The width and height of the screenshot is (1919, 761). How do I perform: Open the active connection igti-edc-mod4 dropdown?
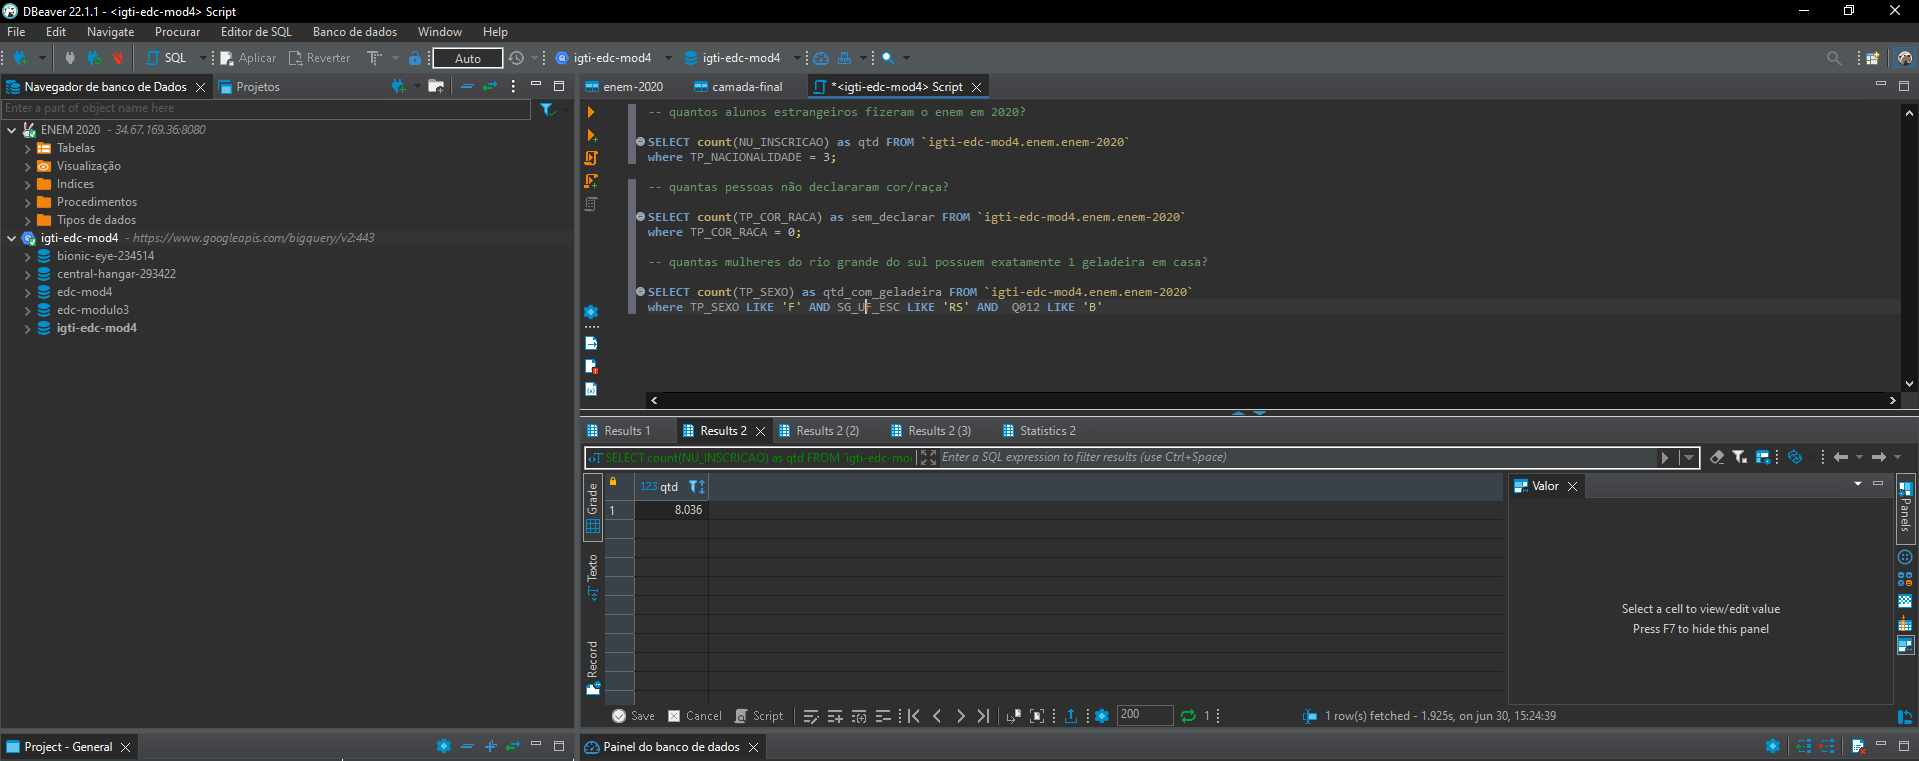coord(611,58)
